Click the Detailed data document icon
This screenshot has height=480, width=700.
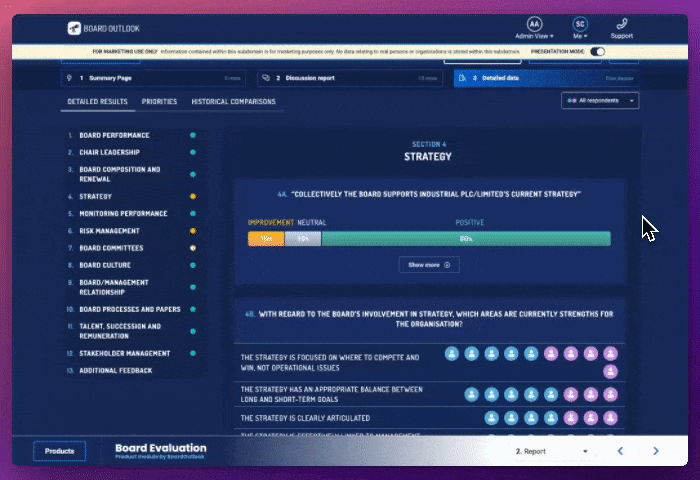pos(461,77)
